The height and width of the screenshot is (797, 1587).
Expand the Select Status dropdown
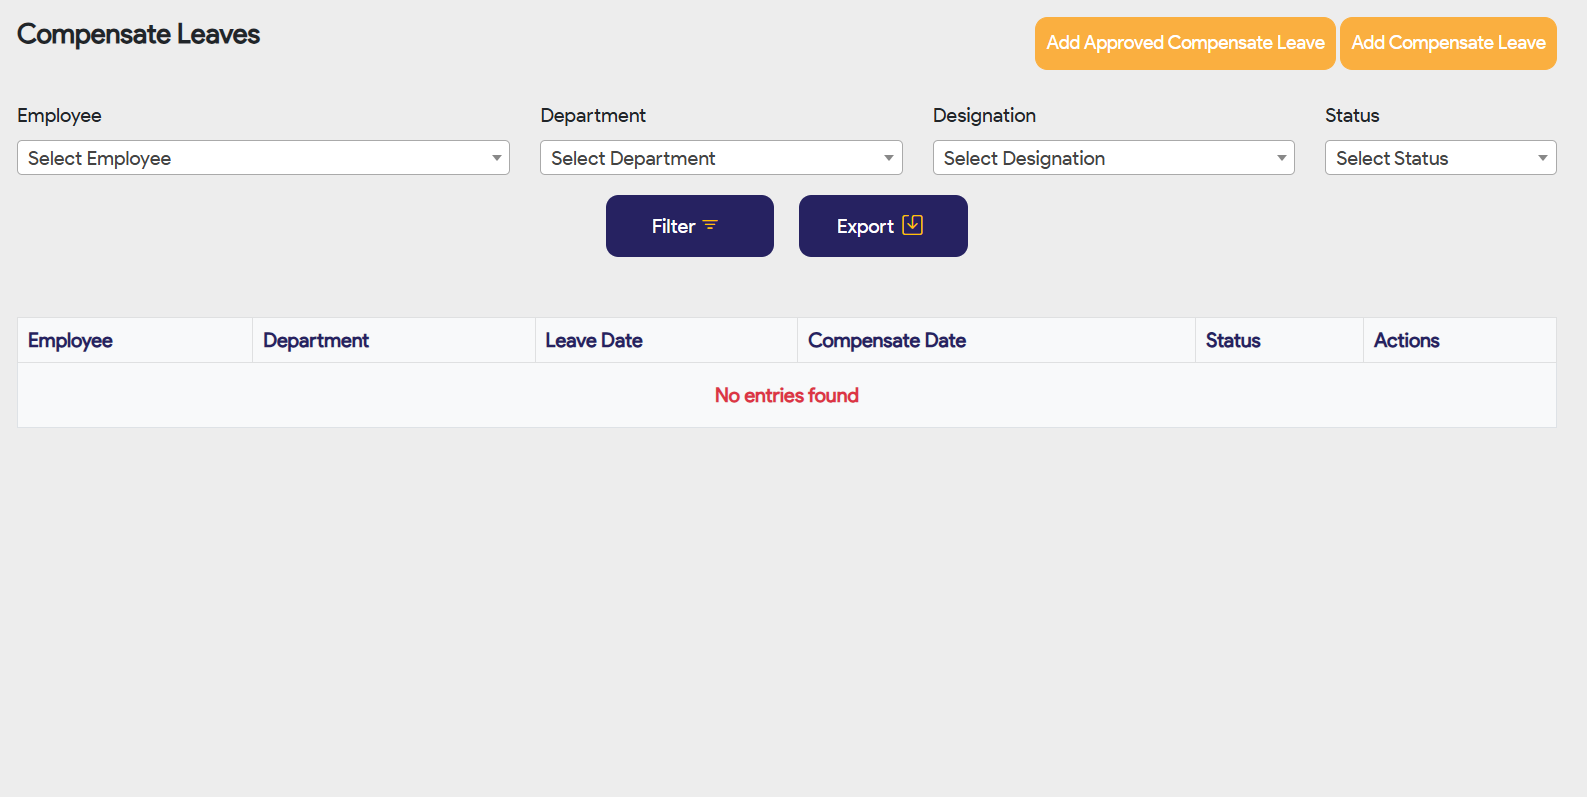(x=1439, y=158)
